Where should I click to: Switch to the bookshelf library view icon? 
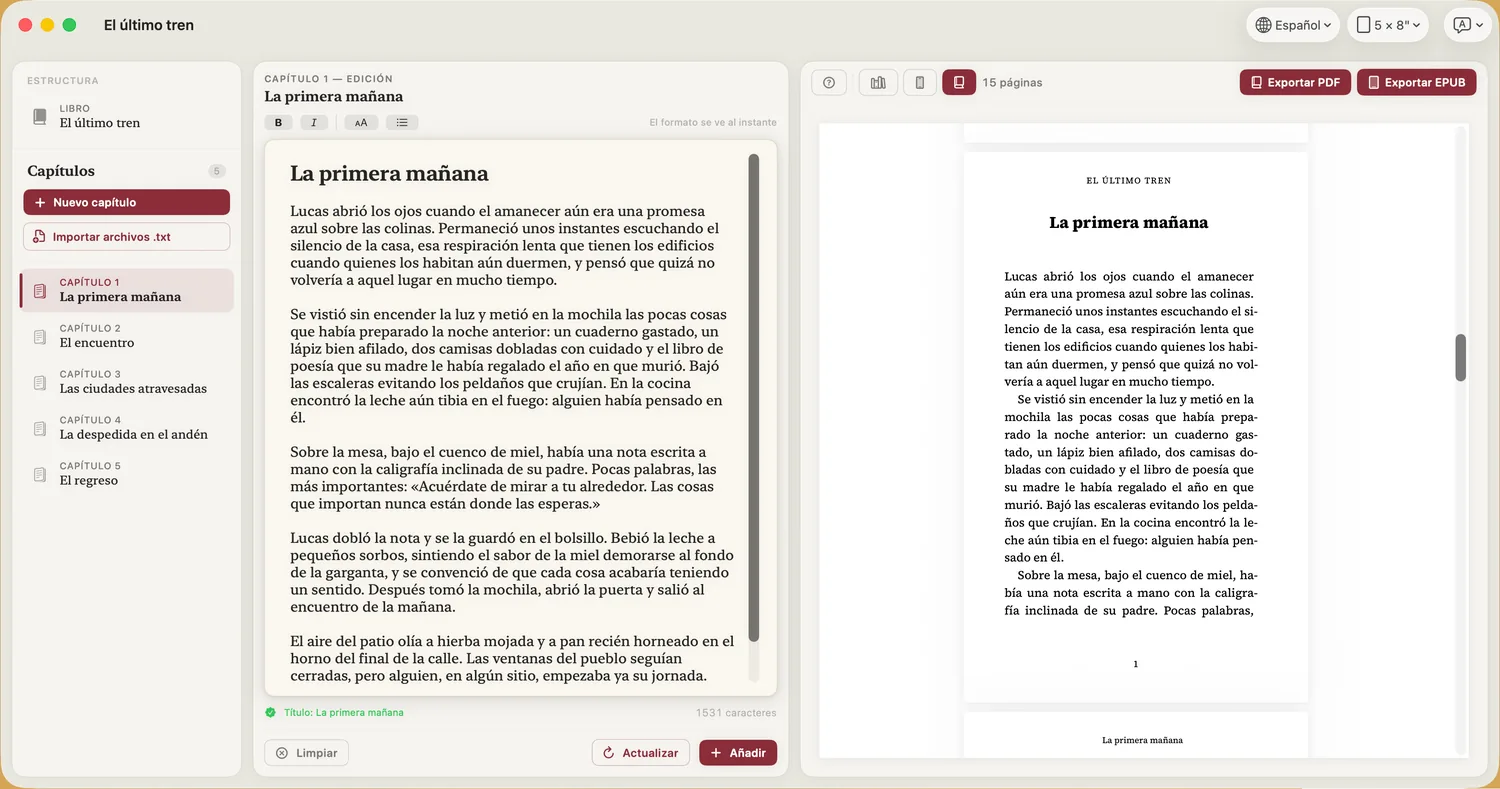click(x=878, y=83)
